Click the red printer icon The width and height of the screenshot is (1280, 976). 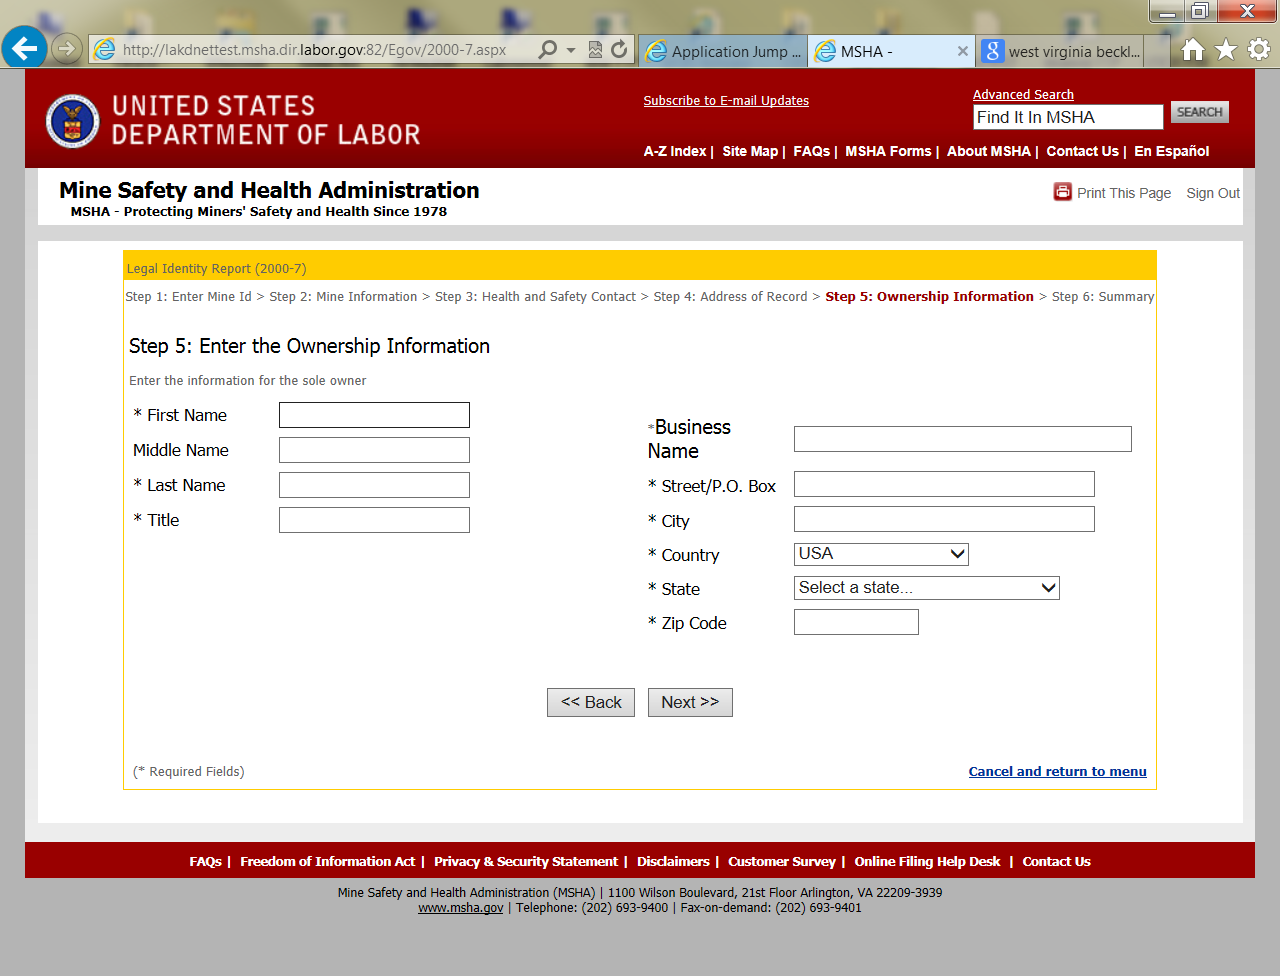tap(1062, 192)
